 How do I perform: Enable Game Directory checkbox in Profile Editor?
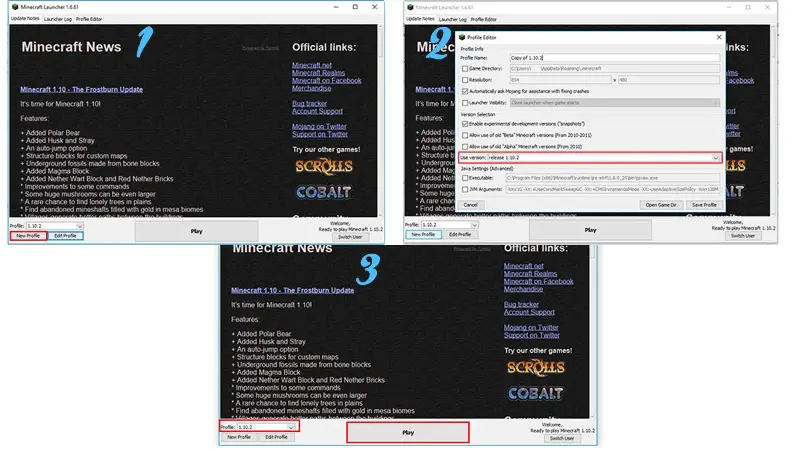click(x=465, y=68)
